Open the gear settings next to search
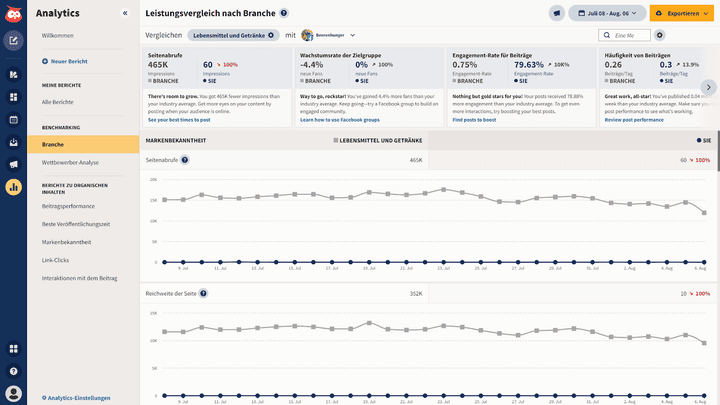 tap(660, 35)
